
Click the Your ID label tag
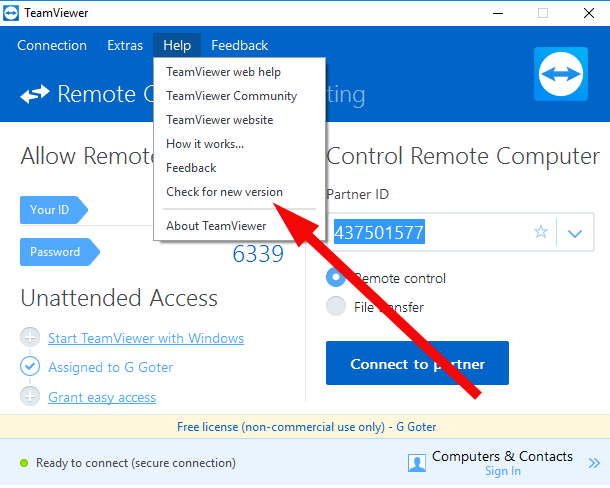click(54, 210)
